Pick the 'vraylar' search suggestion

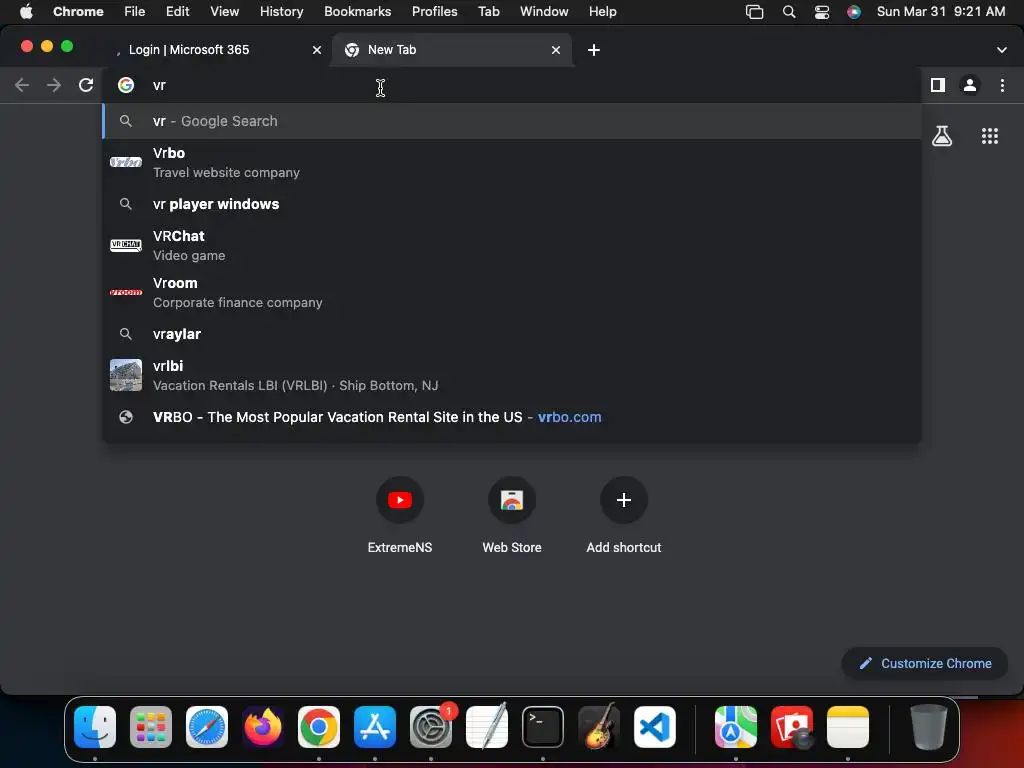tap(512, 334)
